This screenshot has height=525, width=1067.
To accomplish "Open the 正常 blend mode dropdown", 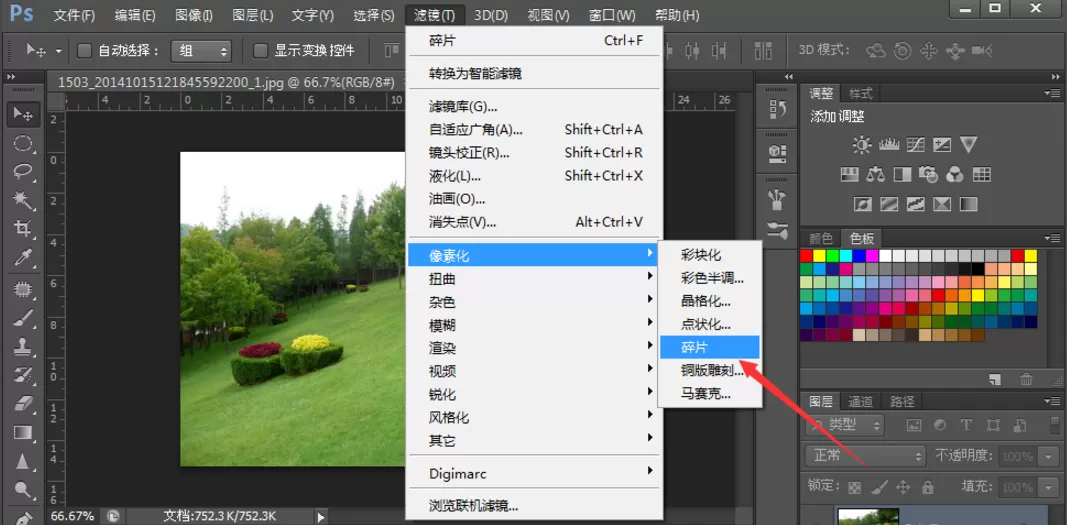I will [866, 456].
